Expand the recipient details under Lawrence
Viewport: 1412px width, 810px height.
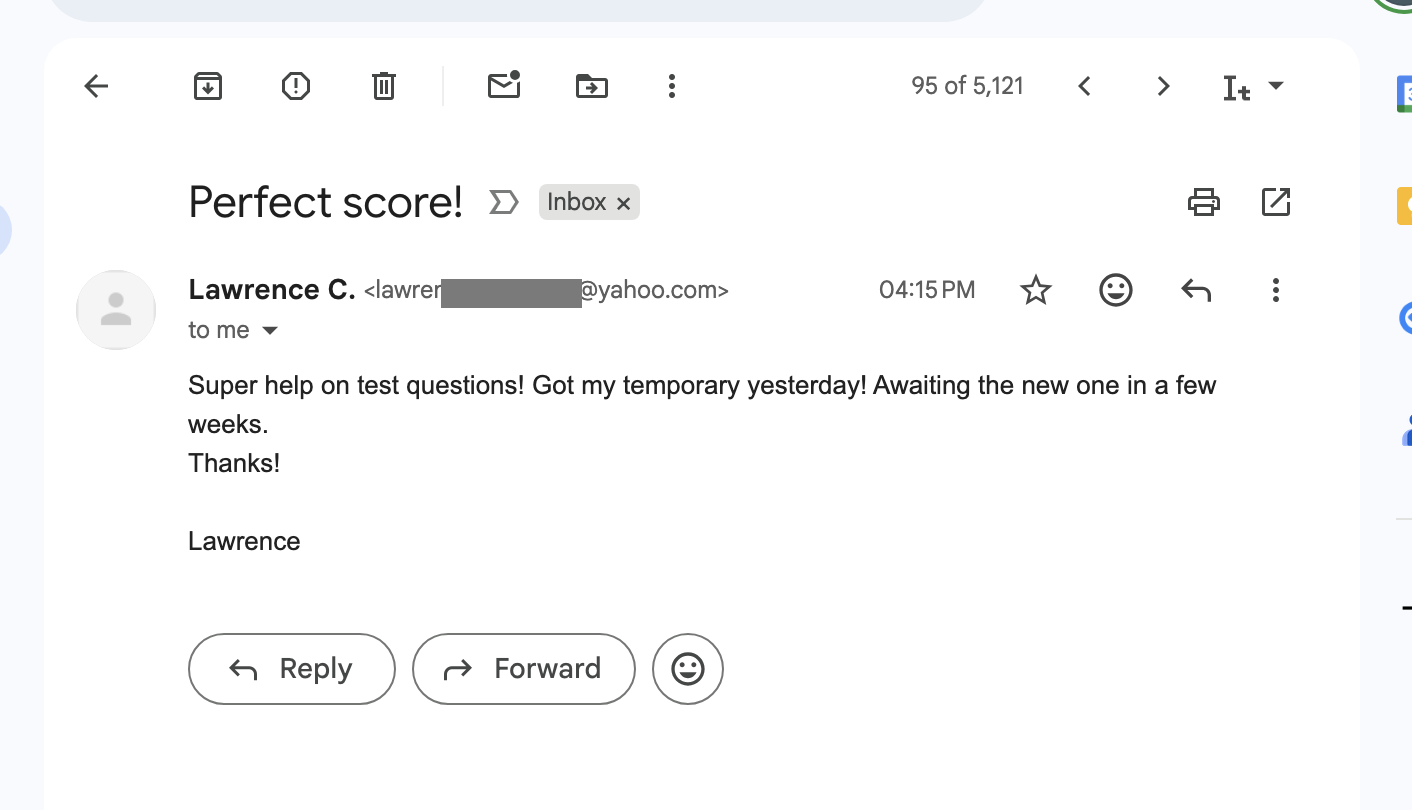[270, 330]
